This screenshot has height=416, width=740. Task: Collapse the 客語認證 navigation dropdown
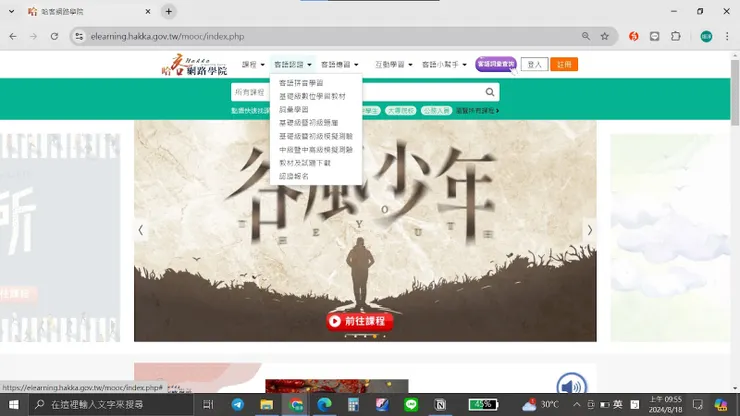(x=293, y=65)
